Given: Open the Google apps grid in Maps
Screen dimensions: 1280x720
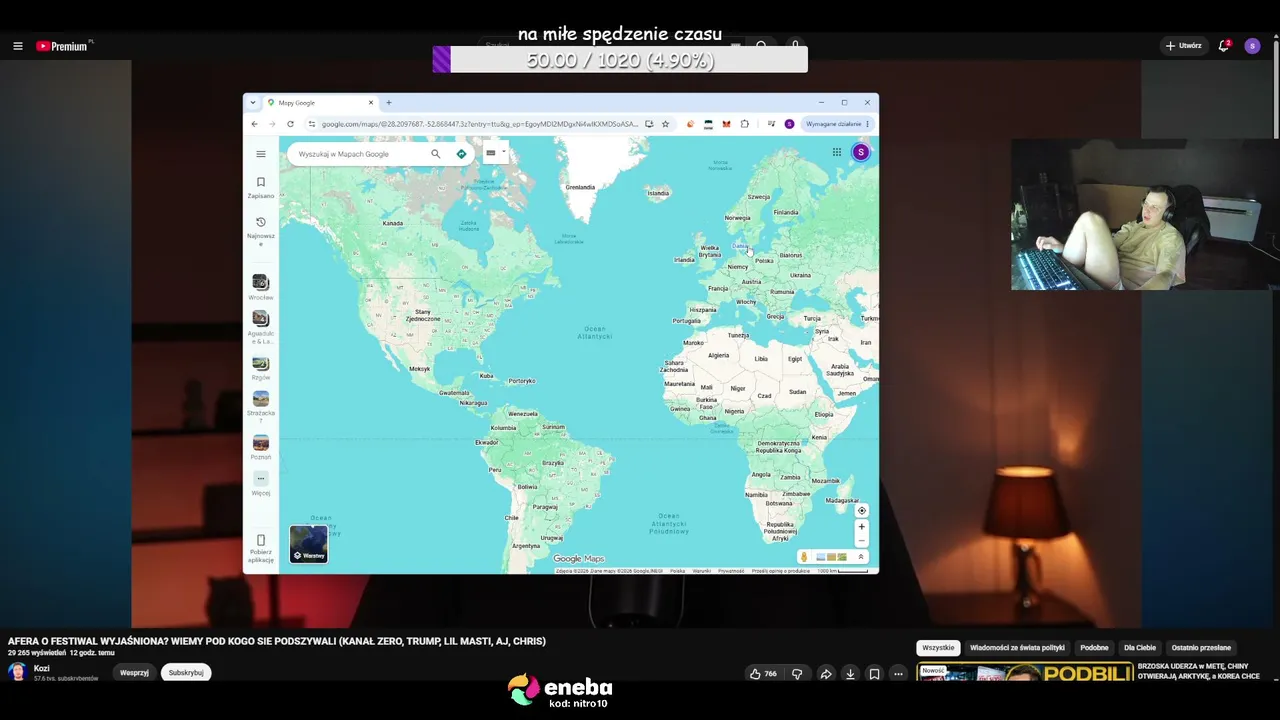Looking at the screenshot, I should (x=837, y=152).
